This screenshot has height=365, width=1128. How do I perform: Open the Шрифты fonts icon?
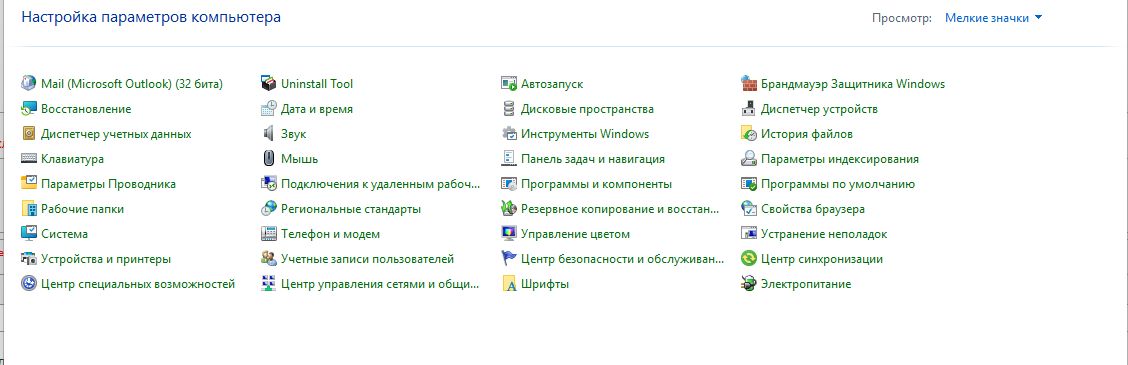coord(509,284)
